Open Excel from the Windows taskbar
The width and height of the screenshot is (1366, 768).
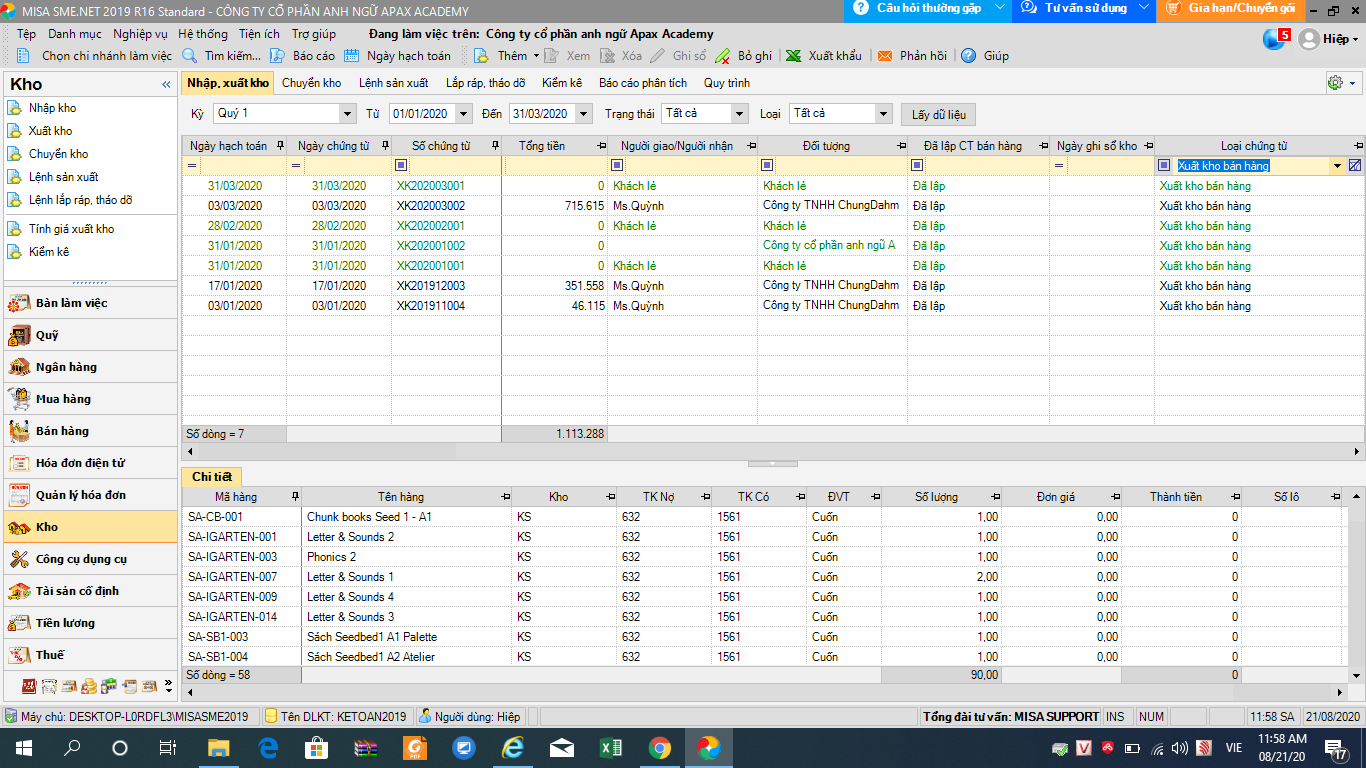click(611, 747)
